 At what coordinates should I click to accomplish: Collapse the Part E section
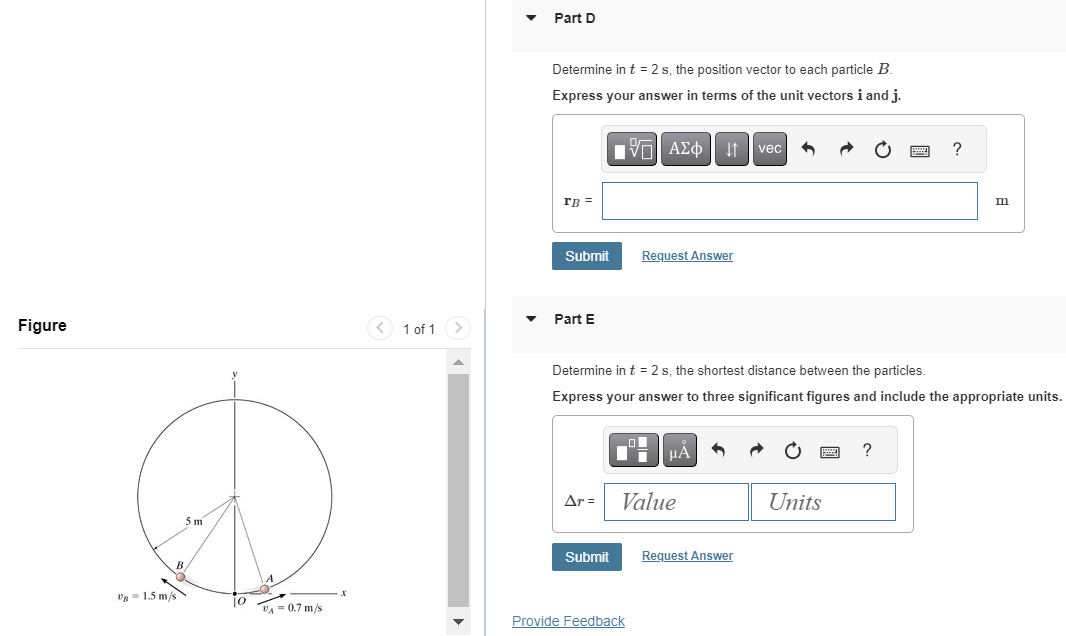(x=531, y=319)
